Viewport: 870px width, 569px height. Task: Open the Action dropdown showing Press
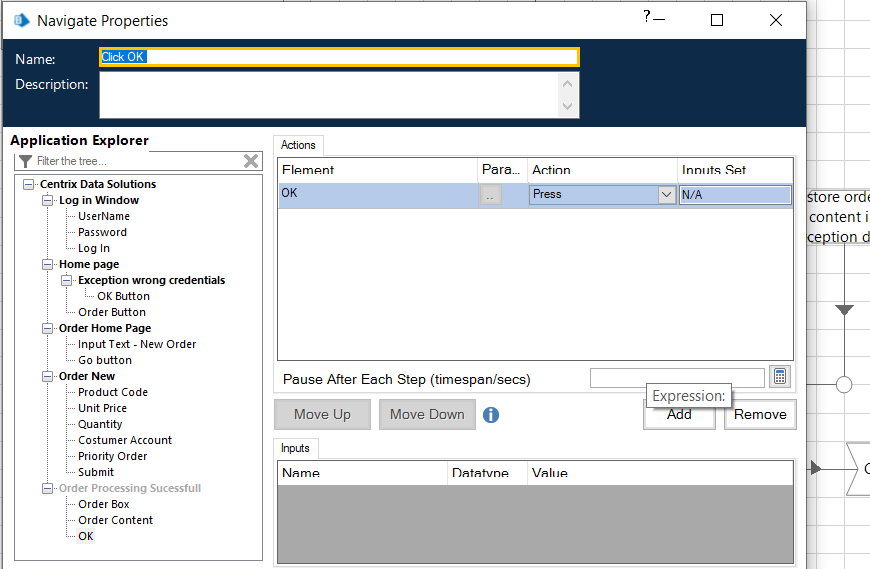tap(666, 195)
